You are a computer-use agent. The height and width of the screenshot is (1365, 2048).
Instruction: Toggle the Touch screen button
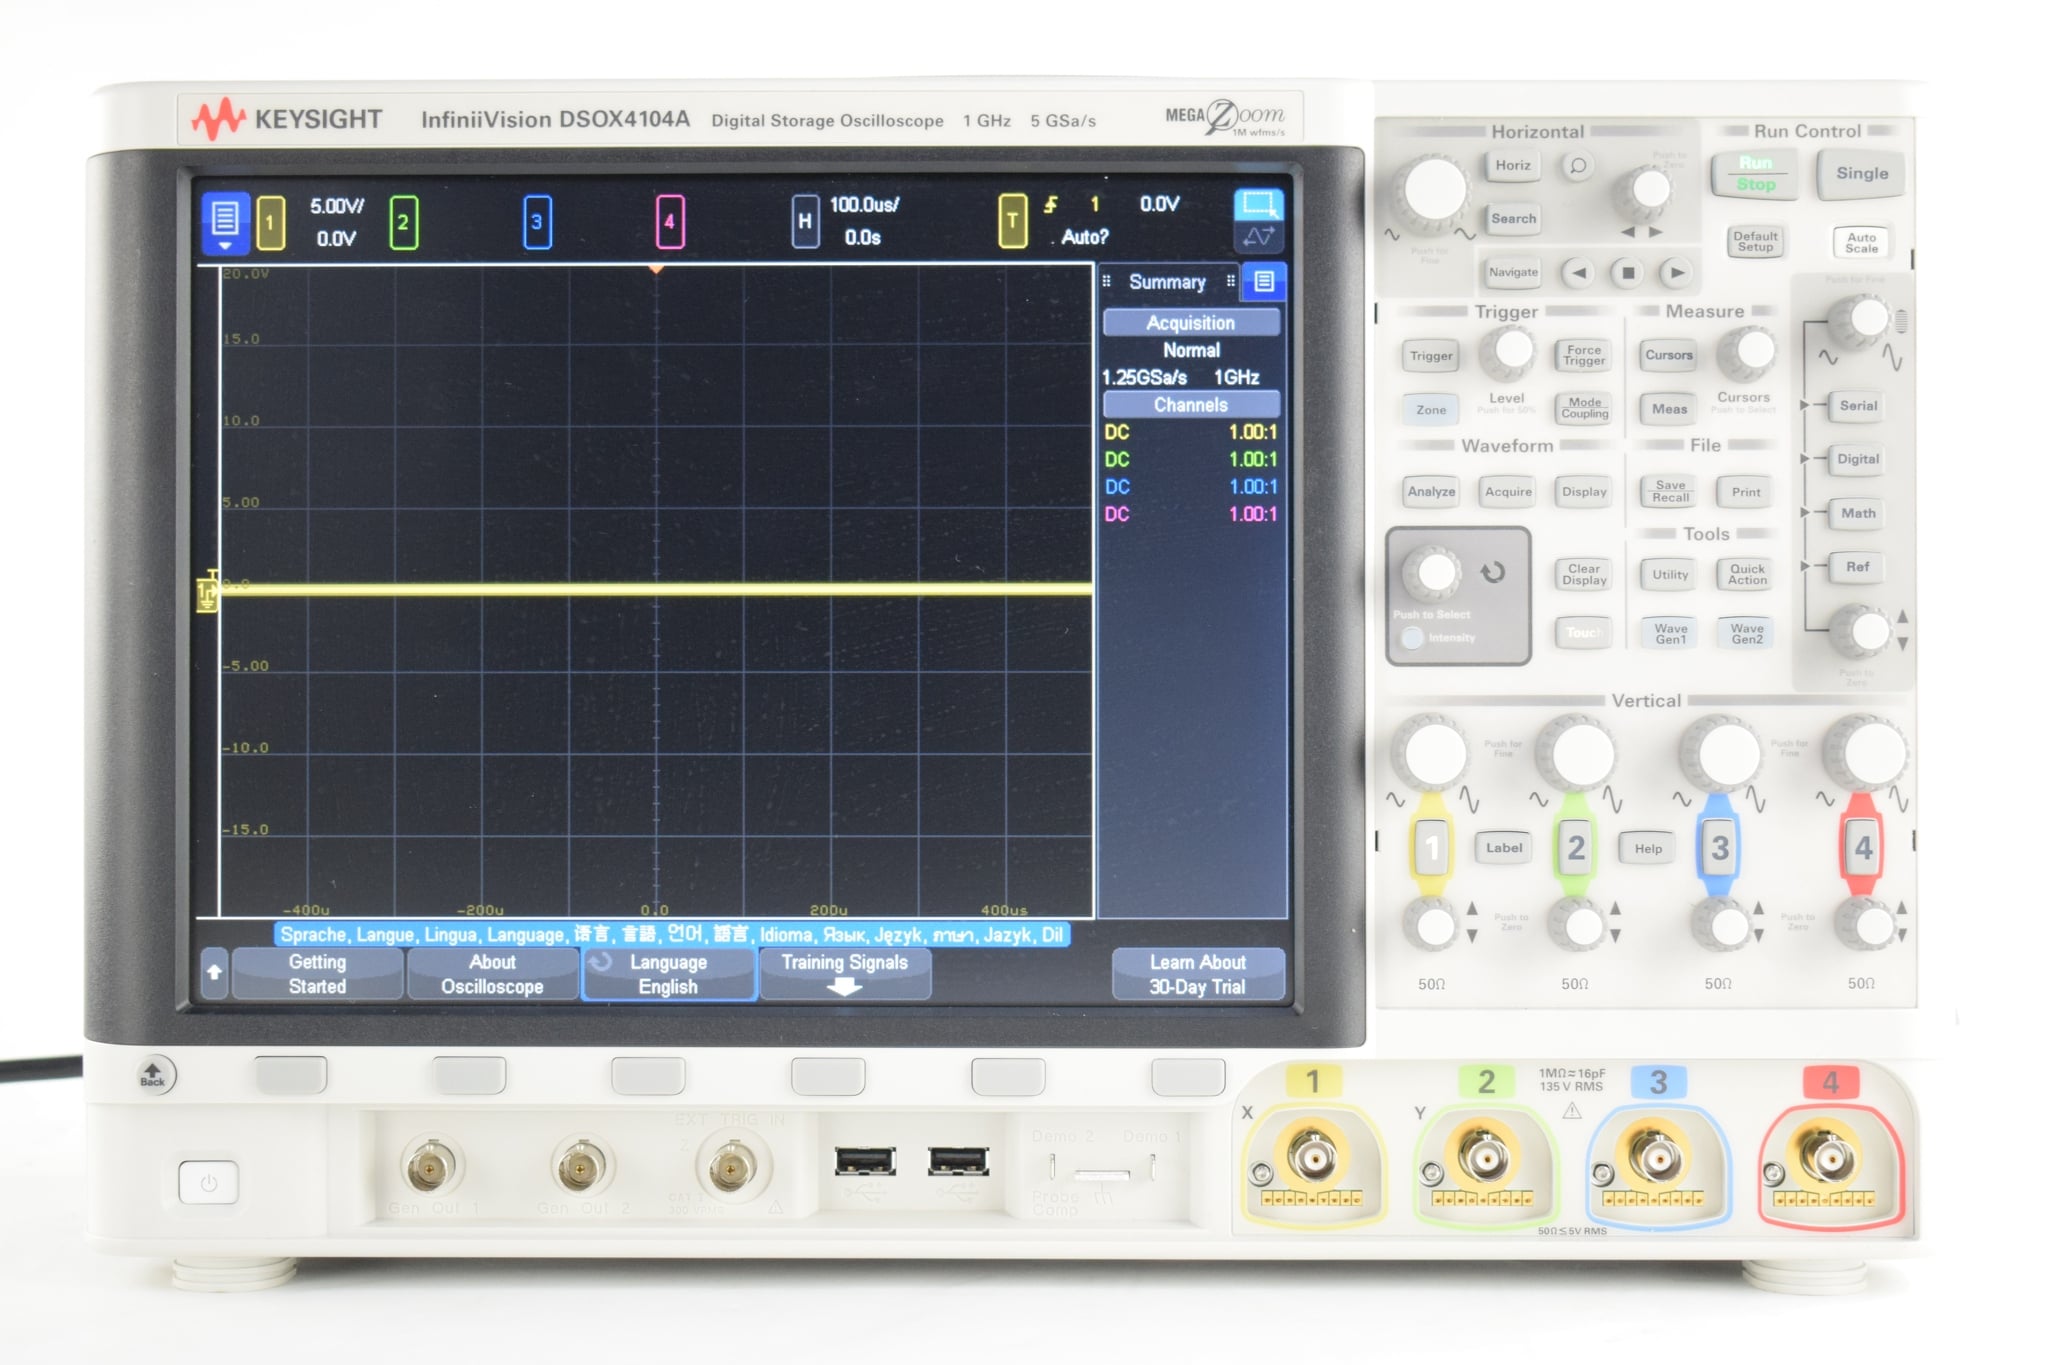tap(1584, 633)
